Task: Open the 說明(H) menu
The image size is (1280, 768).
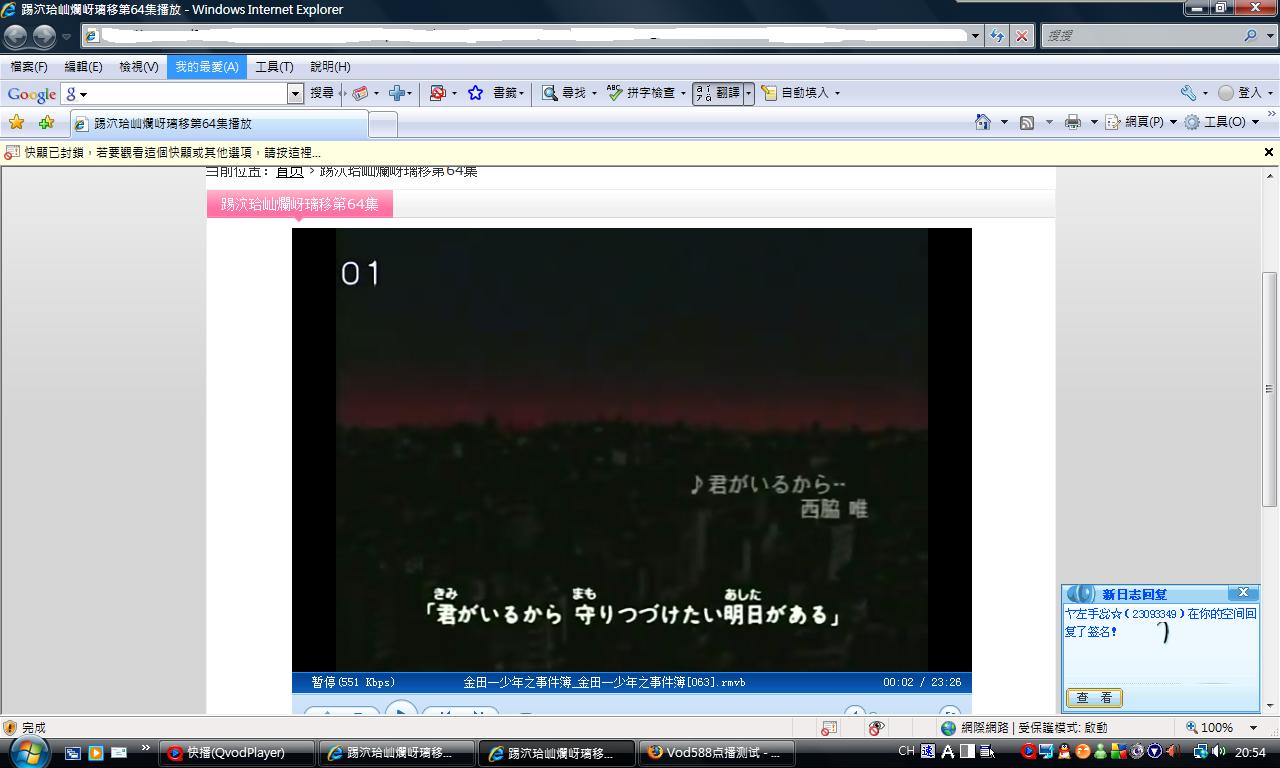Action: click(330, 67)
